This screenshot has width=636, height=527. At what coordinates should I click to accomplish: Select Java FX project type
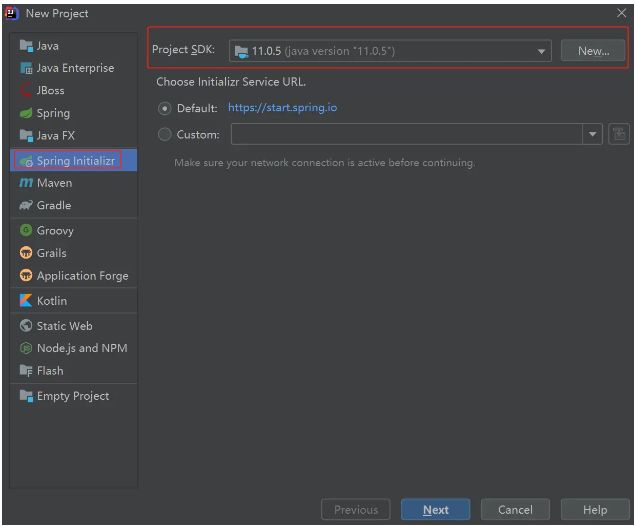[x=73, y=136]
